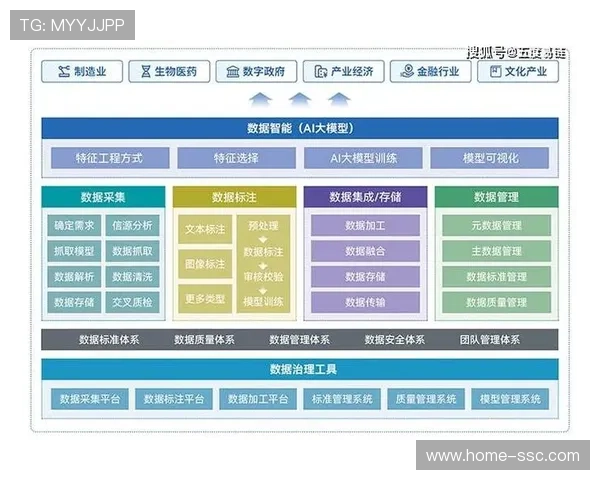Click the 数据标注平台 box
The height and width of the screenshot is (480, 600).
click(x=174, y=399)
